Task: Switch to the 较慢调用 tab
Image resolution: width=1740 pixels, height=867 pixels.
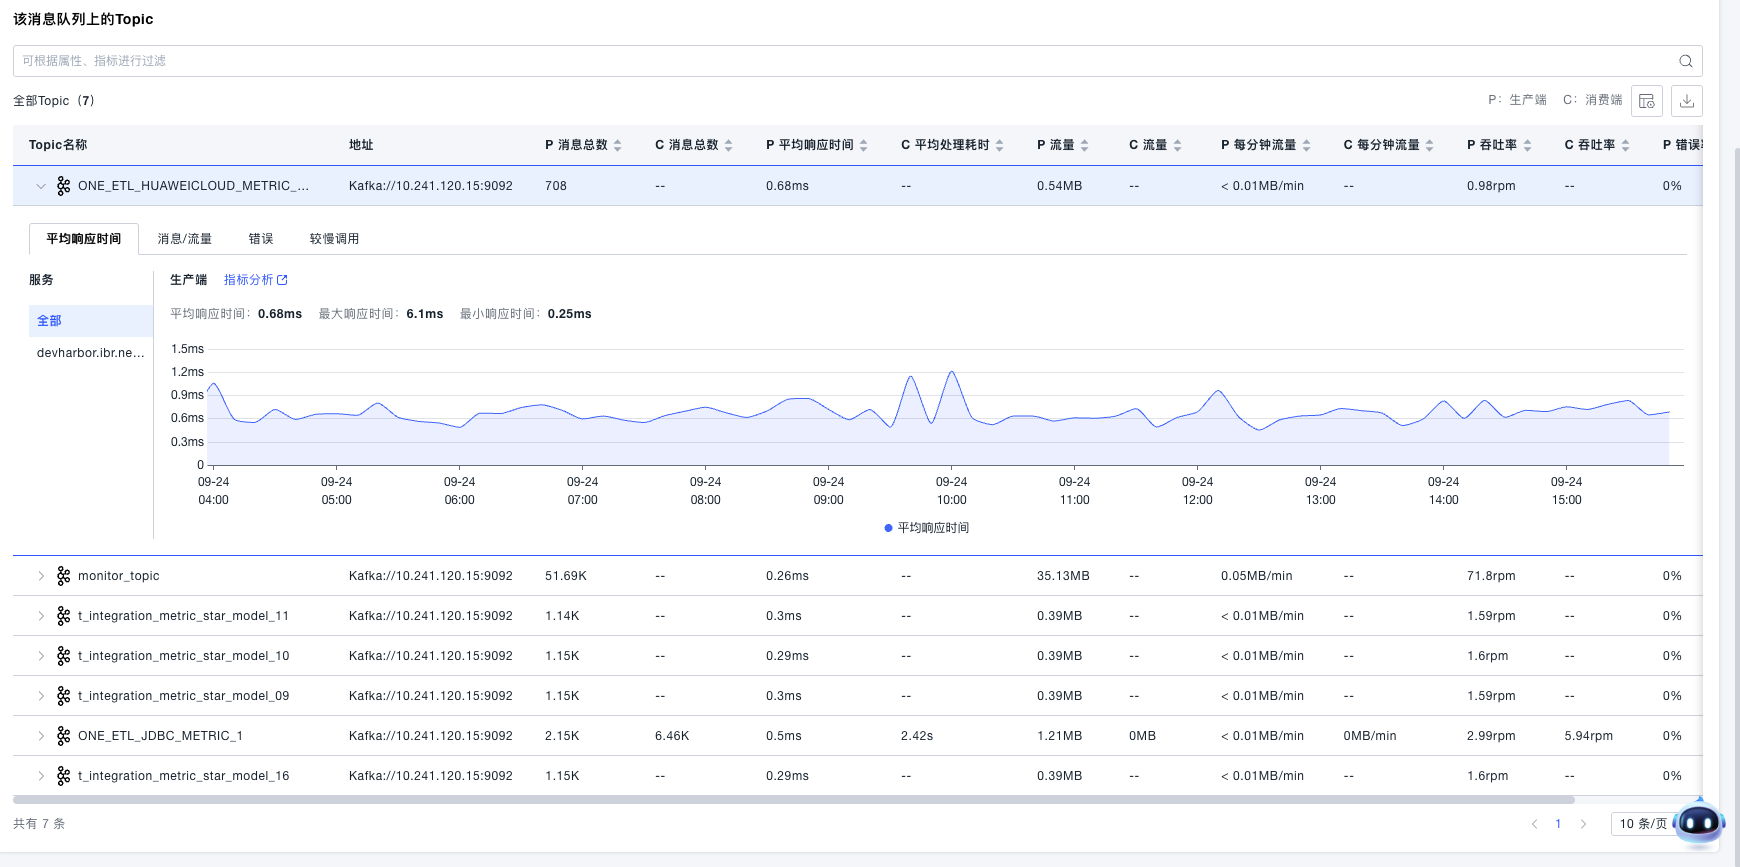Action: [334, 239]
